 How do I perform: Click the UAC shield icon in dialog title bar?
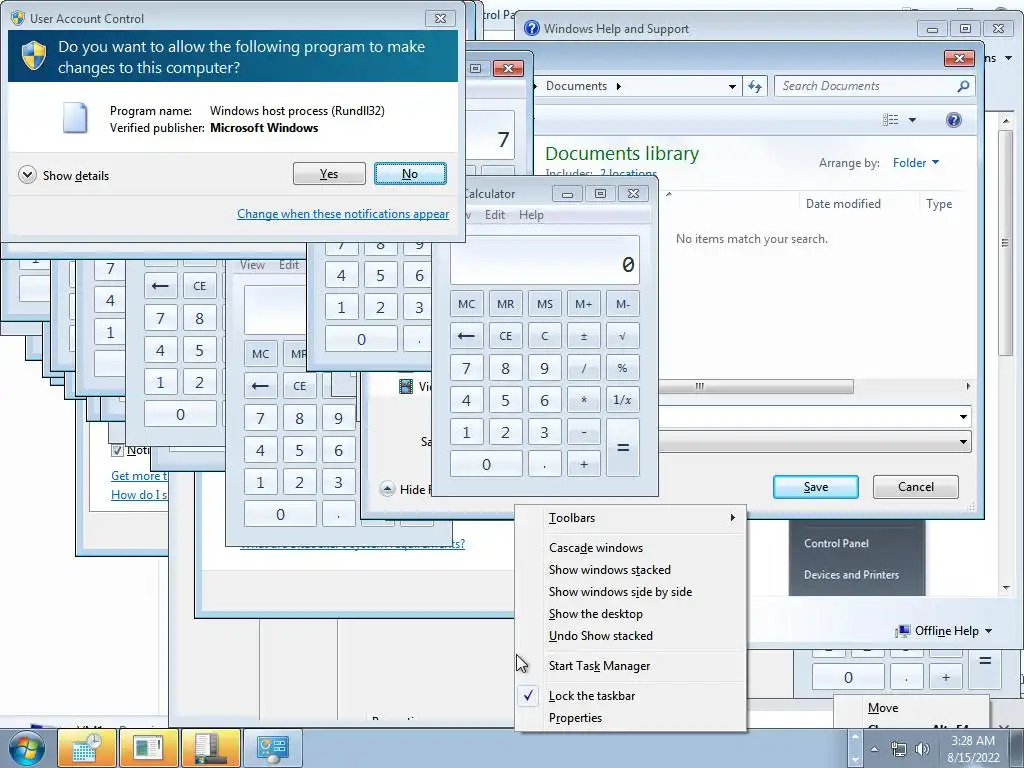[18, 18]
